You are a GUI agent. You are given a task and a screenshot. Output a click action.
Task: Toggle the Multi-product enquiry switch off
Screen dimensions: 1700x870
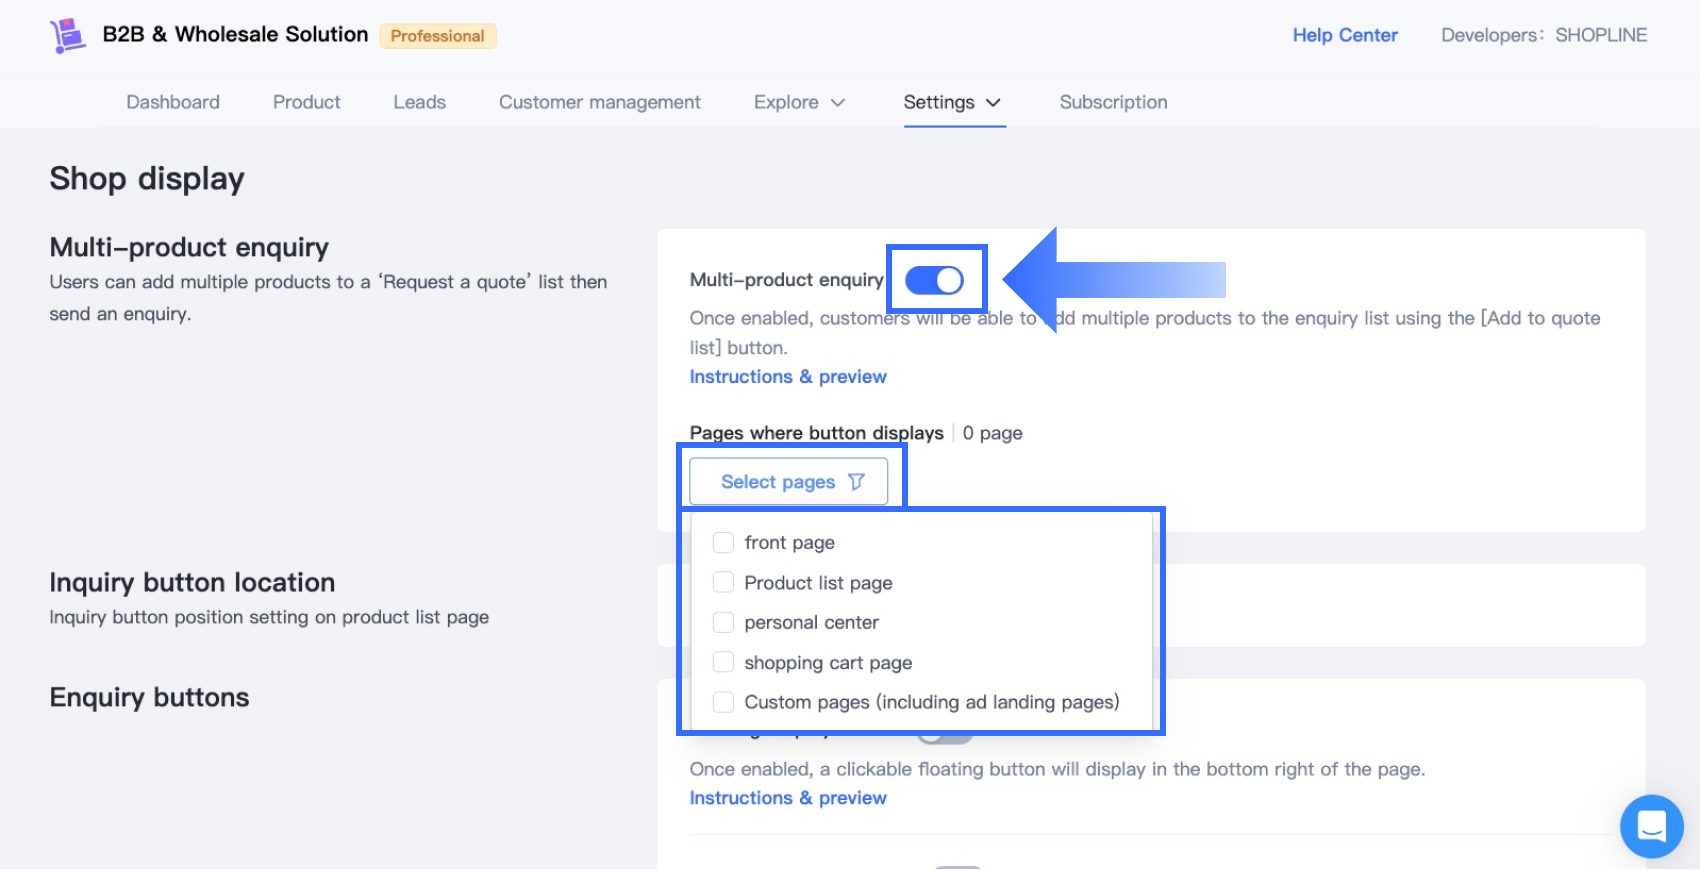935,280
